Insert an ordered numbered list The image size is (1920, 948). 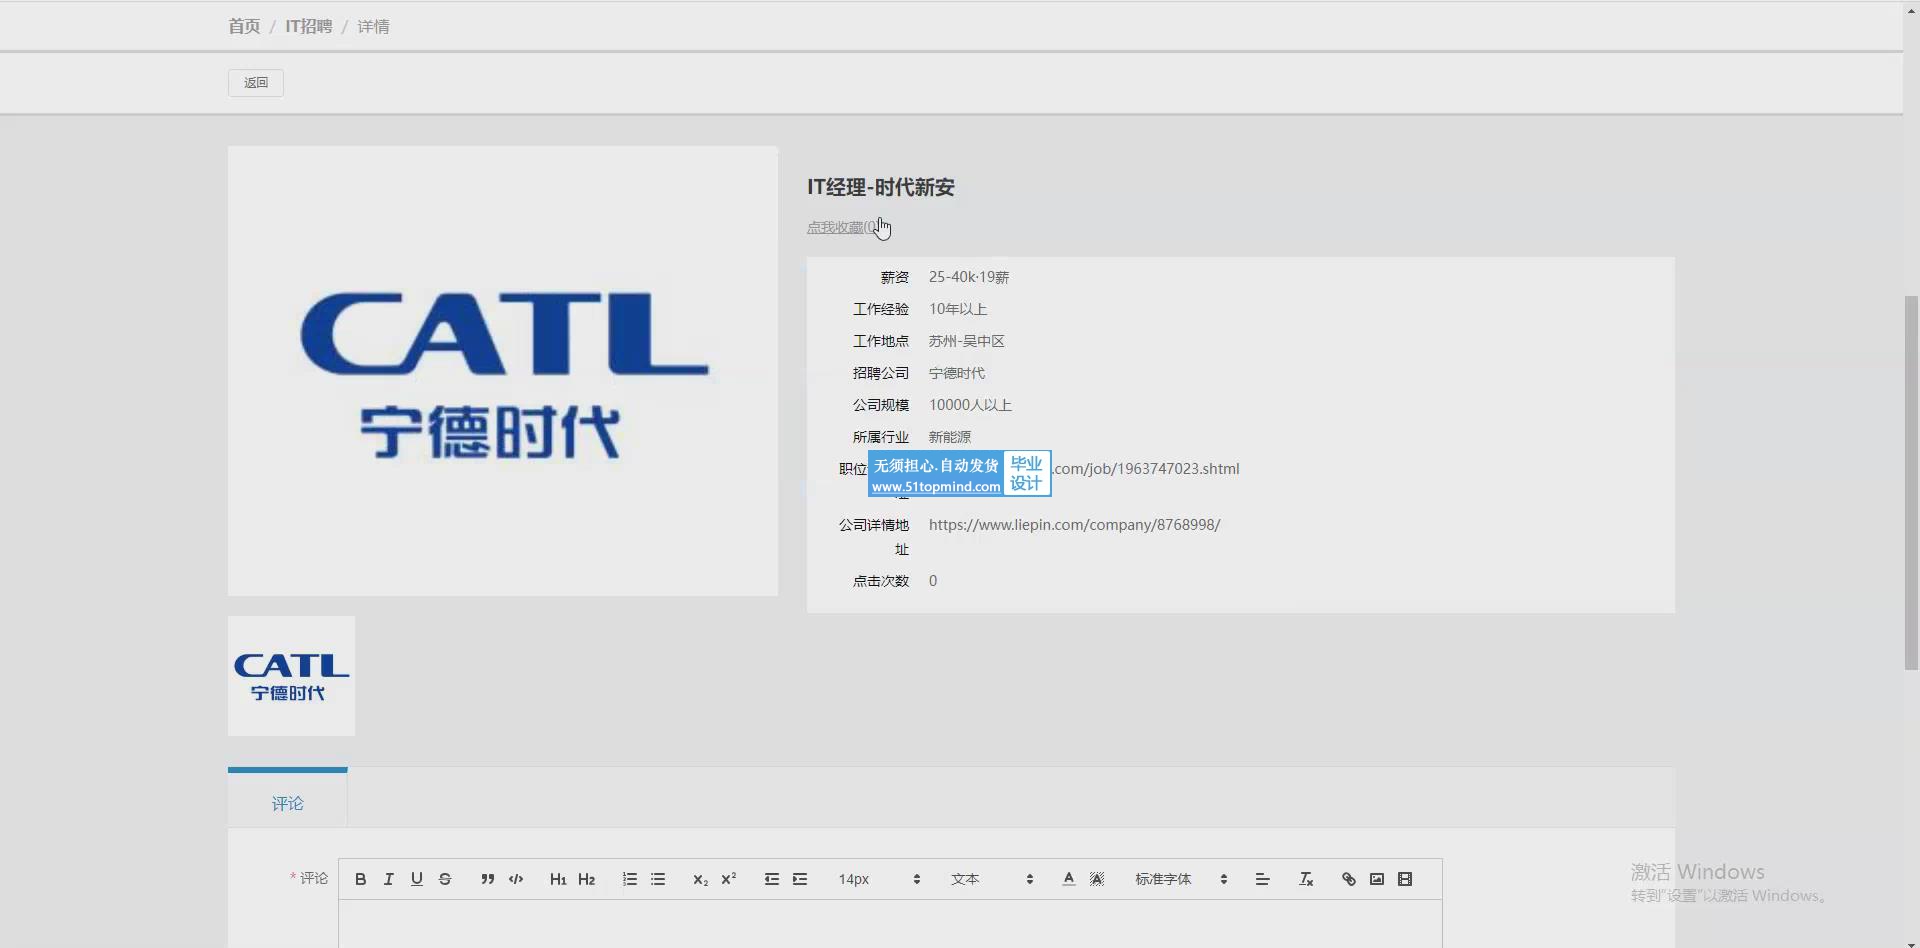pos(629,879)
